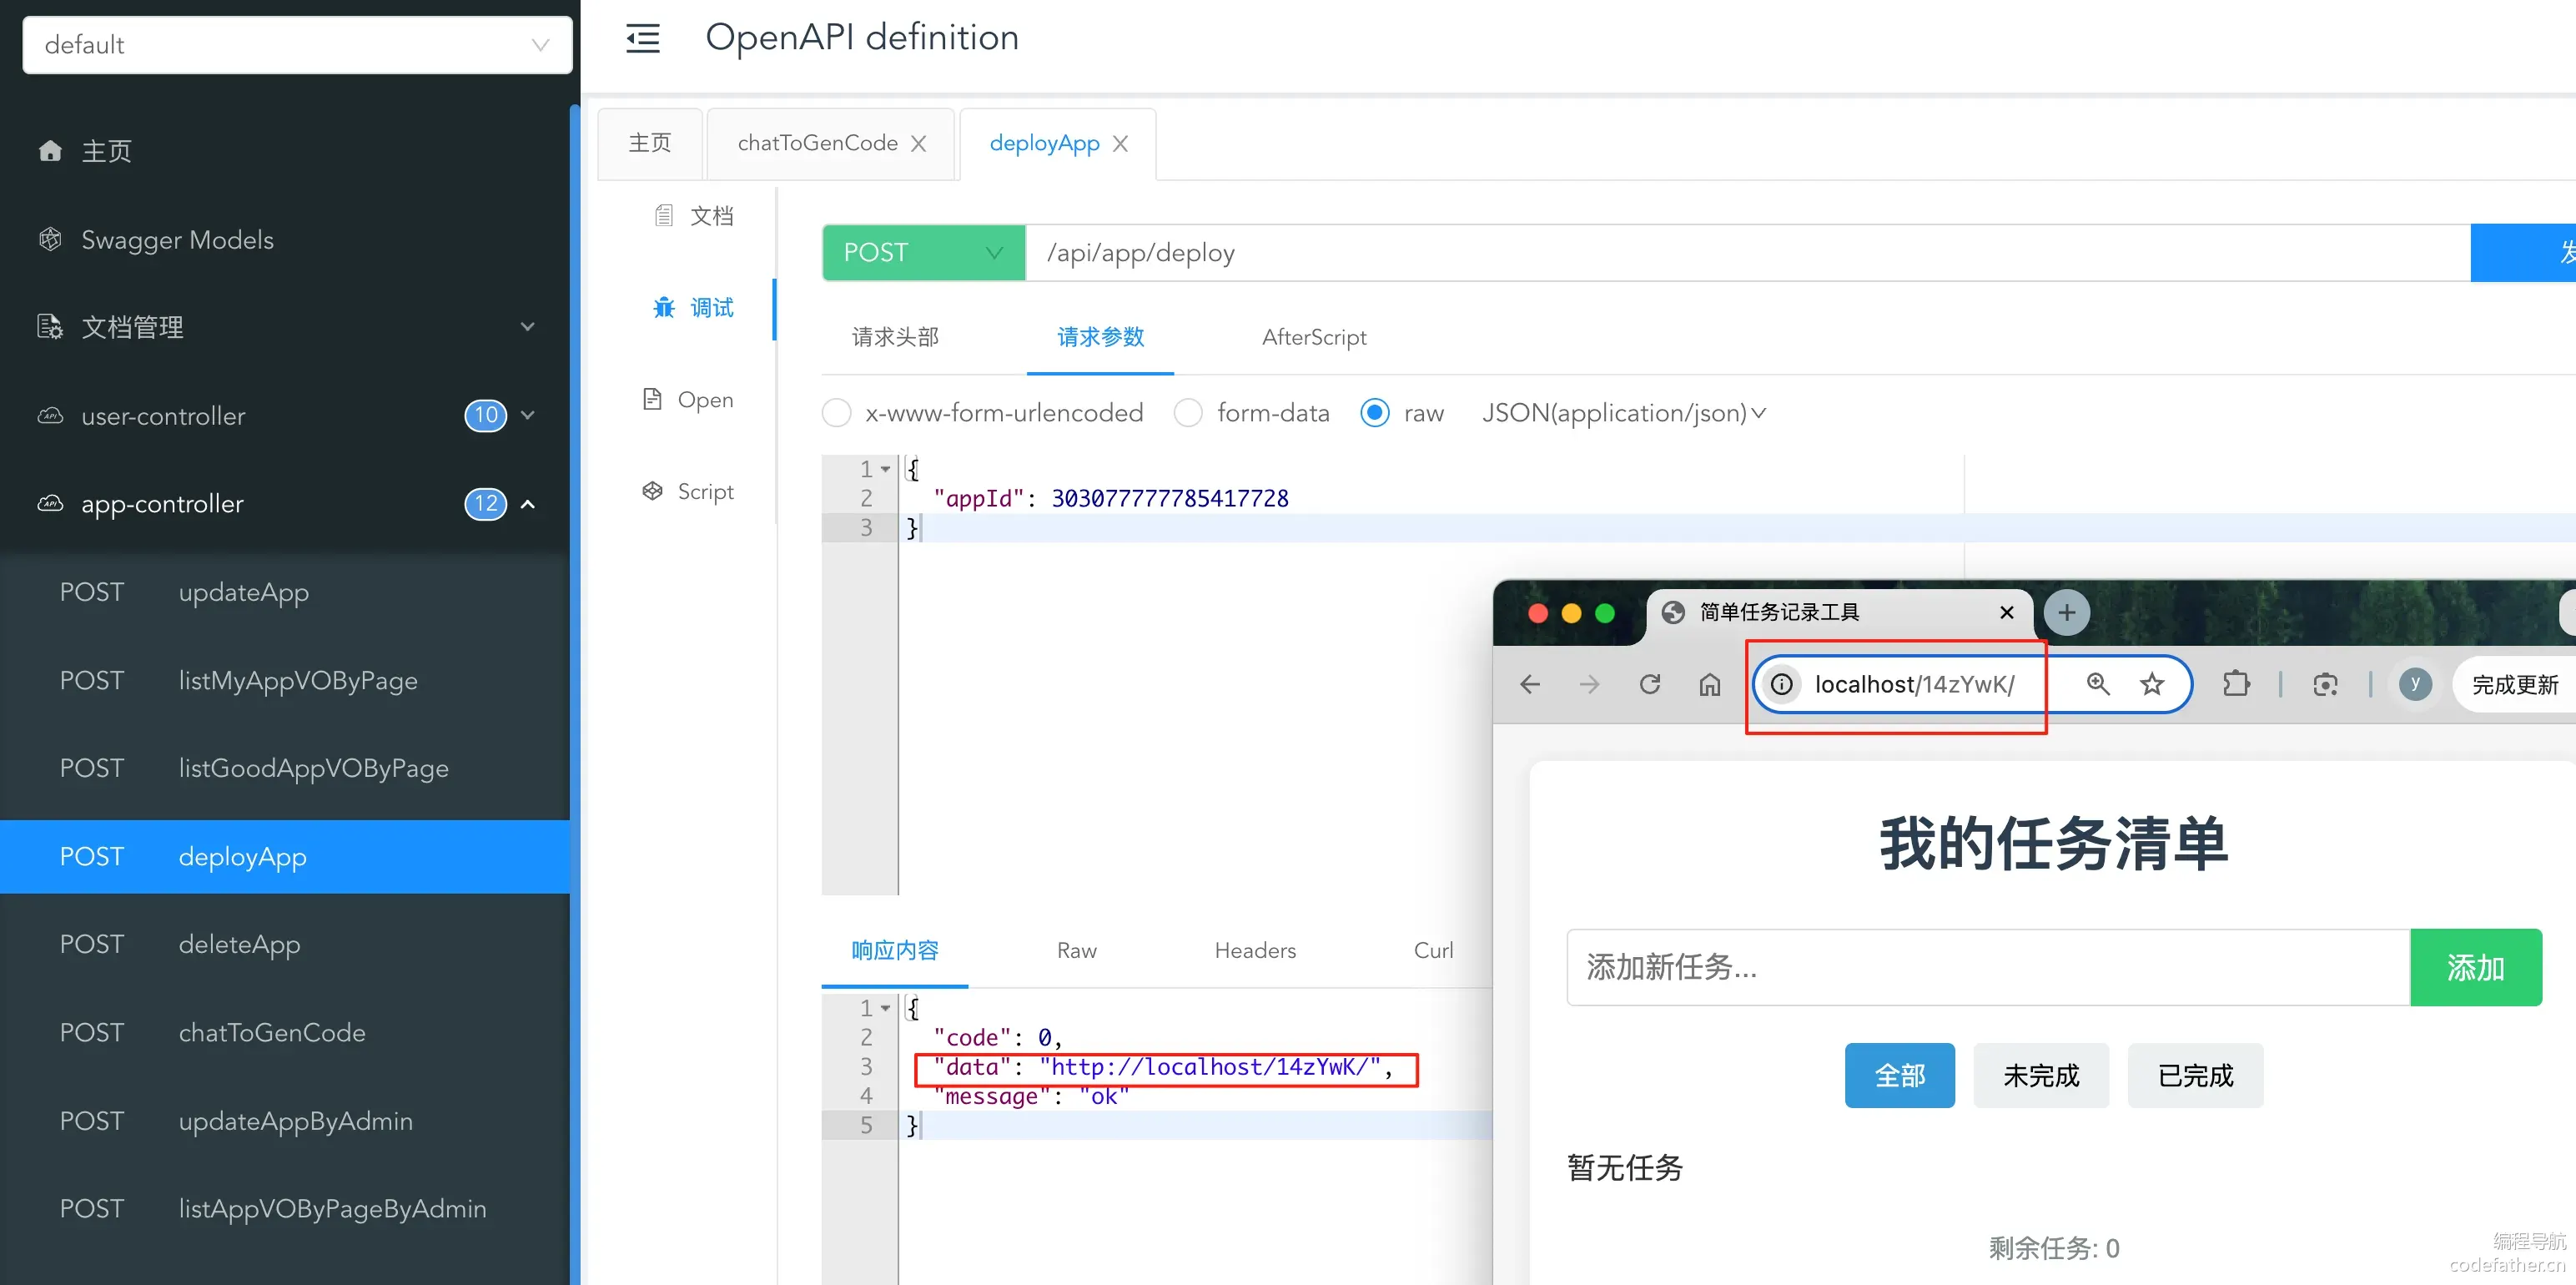
Task: Bookmark the page with the star icon
Action: click(x=2152, y=684)
